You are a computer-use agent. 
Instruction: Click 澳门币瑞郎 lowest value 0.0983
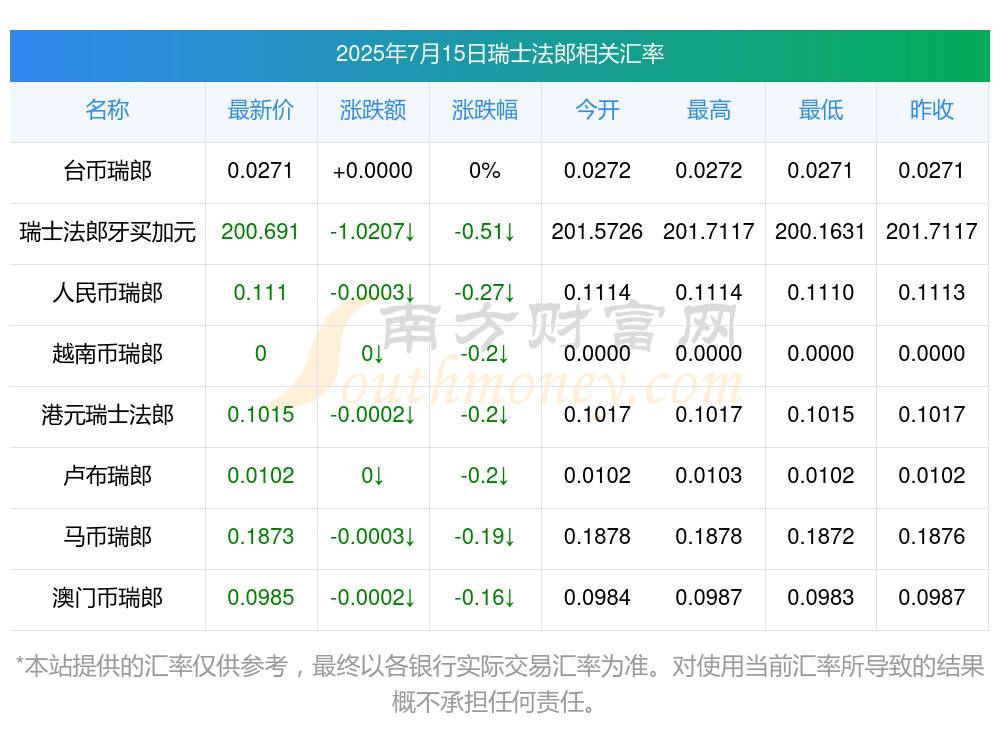(820, 598)
